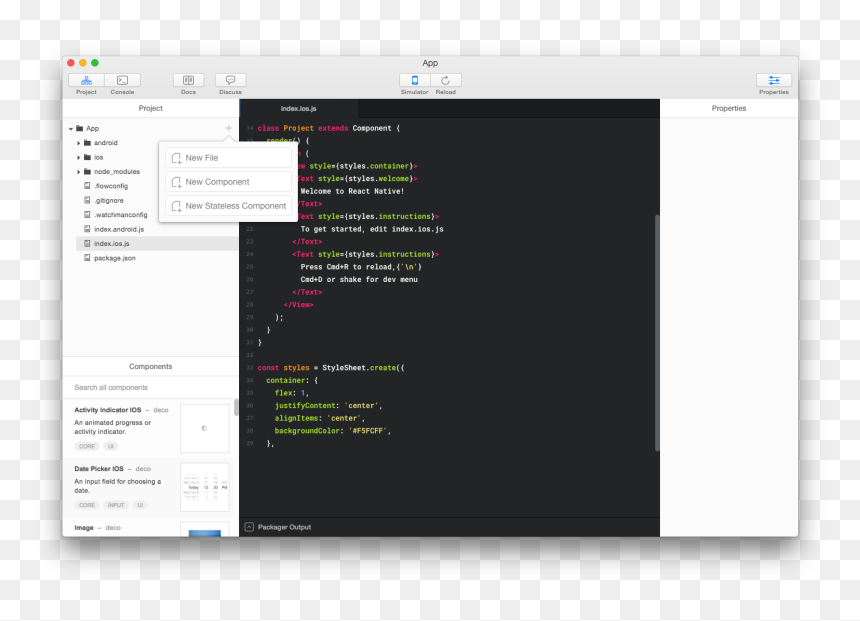
Task: Click the Reload toolbar icon
Action: tap(445, 81)
